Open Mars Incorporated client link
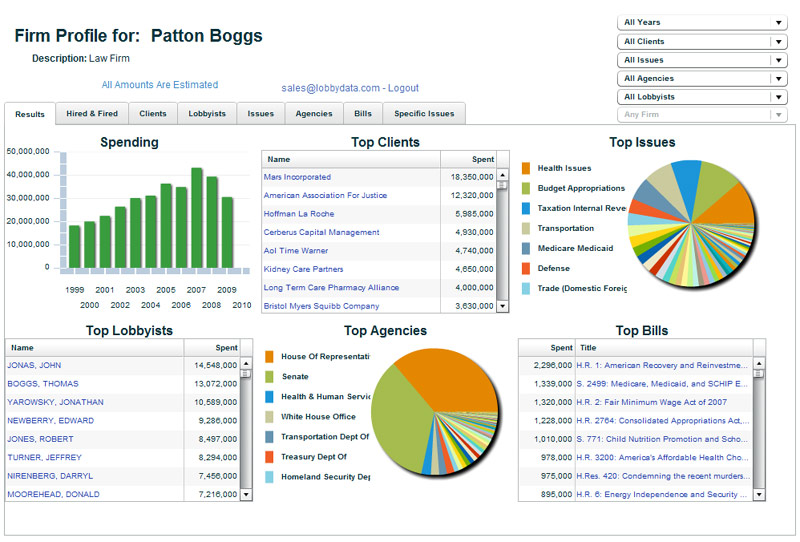Image resolution: width=800 pixels, height=542 pixels. pyautogui.click(x=297, y=177)
